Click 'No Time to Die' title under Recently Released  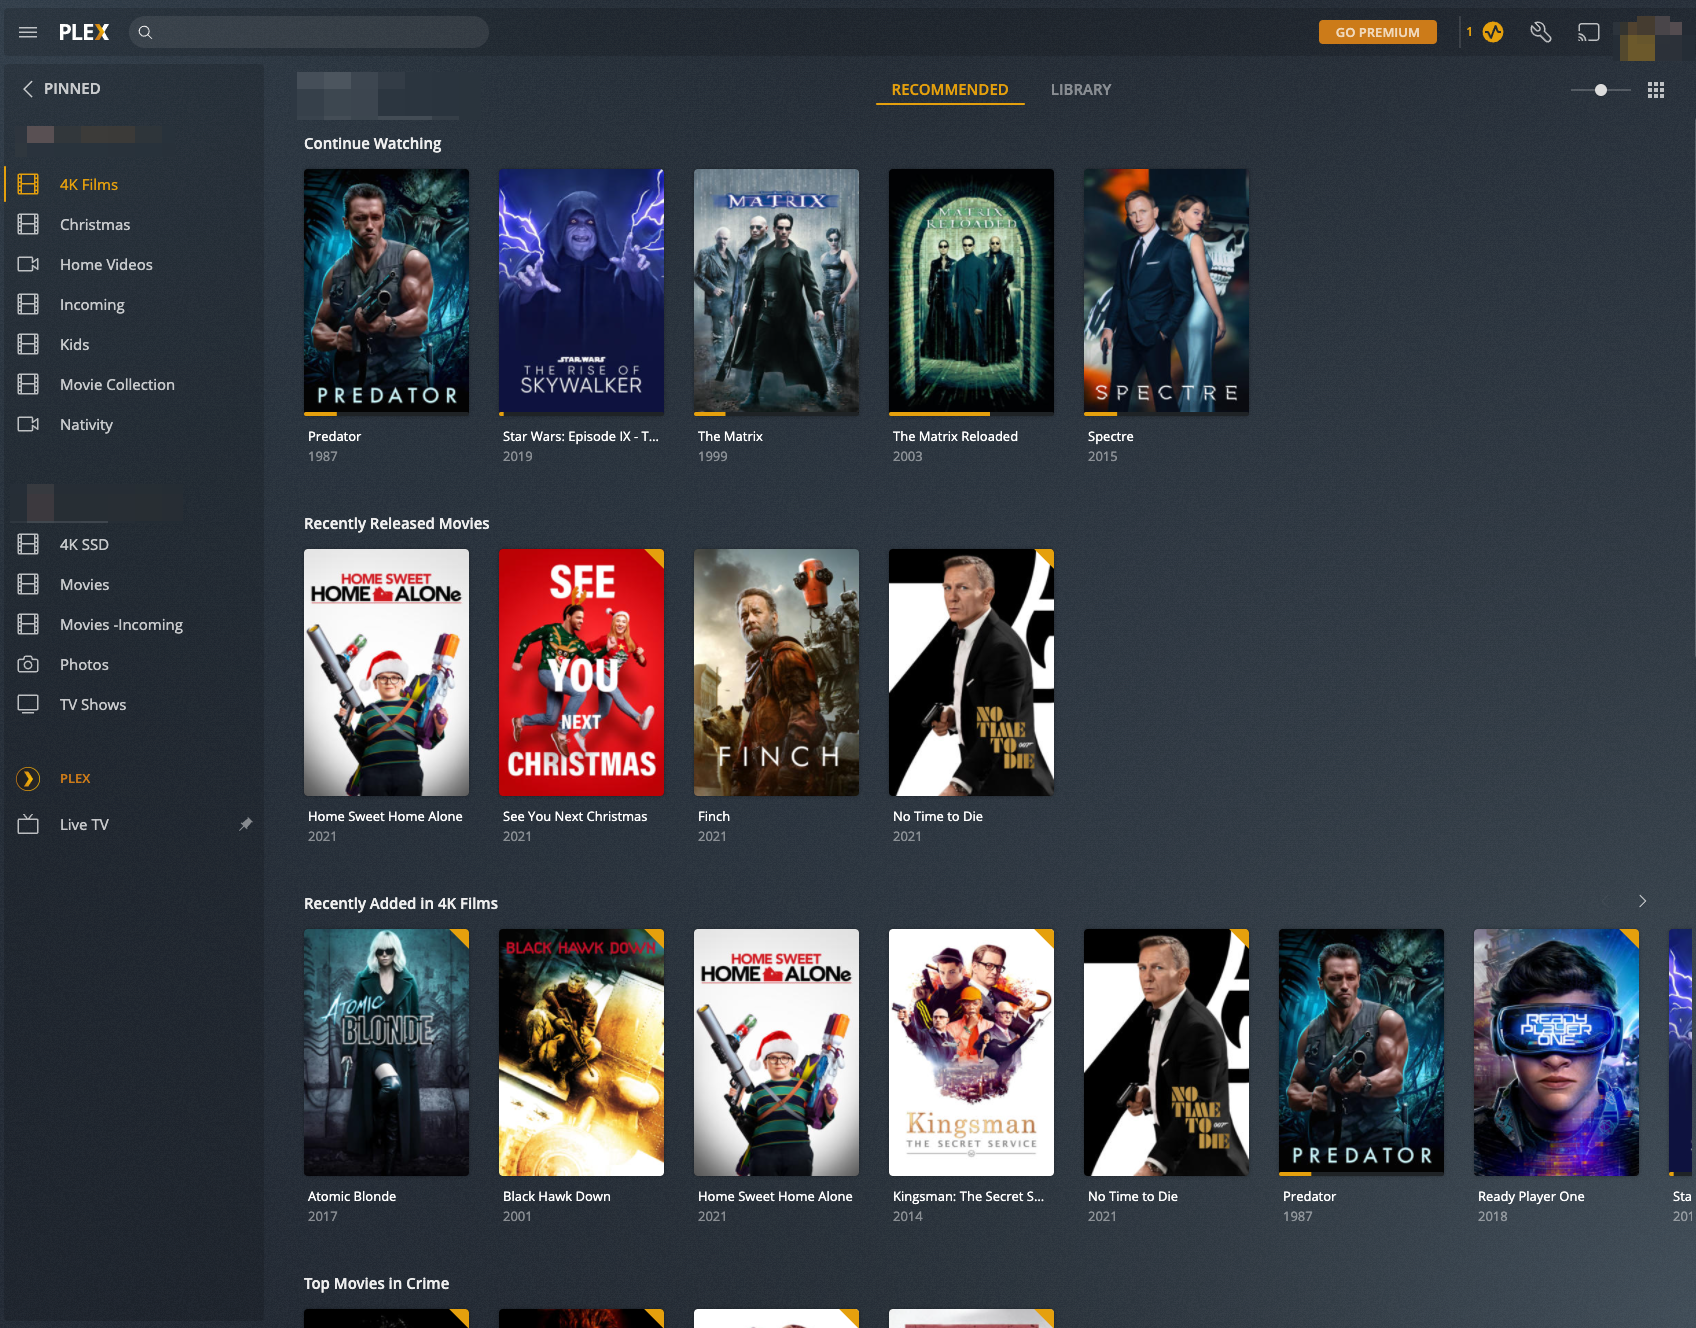click(937, 816)
